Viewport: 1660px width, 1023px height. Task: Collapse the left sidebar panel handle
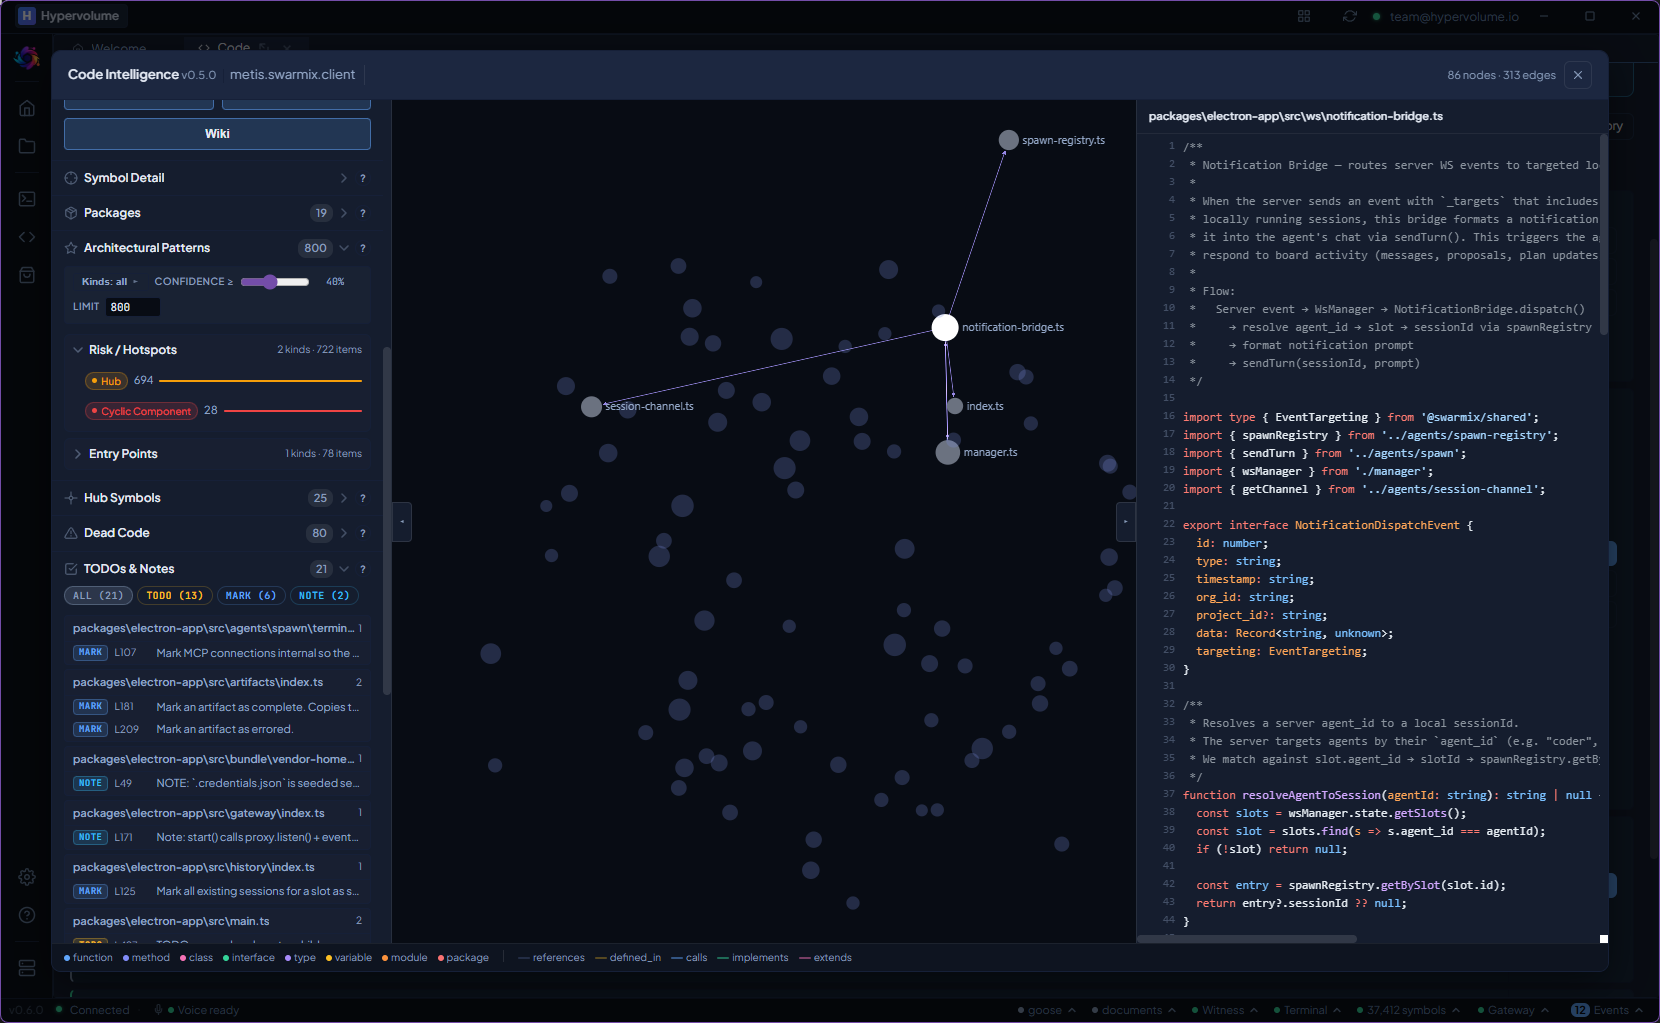click(402, 521)
